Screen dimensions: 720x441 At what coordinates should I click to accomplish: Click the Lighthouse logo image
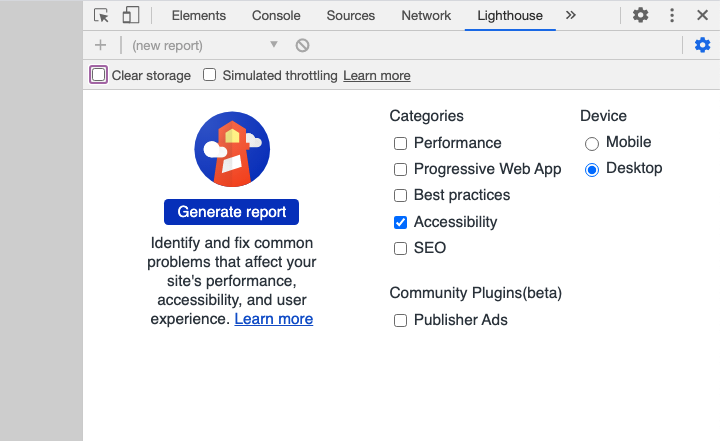point(232,149)
